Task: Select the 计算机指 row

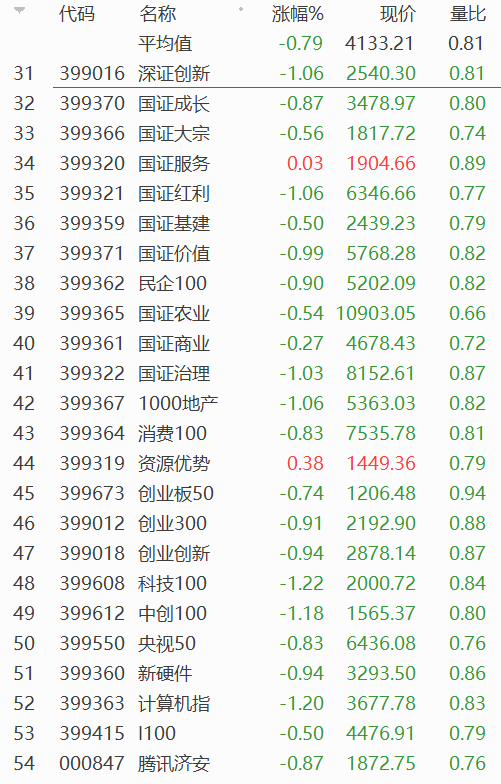Action: (250, 704)
